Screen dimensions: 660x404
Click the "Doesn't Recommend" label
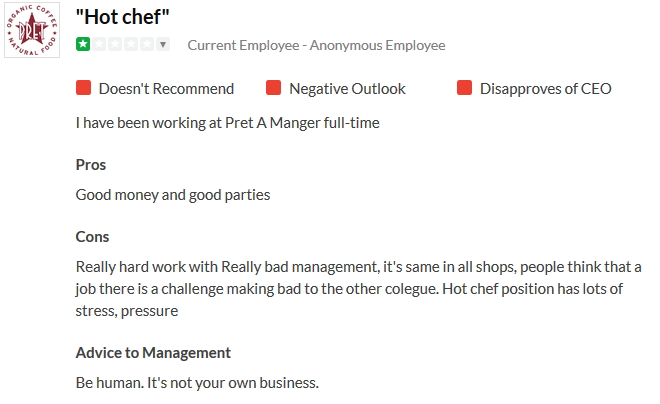166,89
